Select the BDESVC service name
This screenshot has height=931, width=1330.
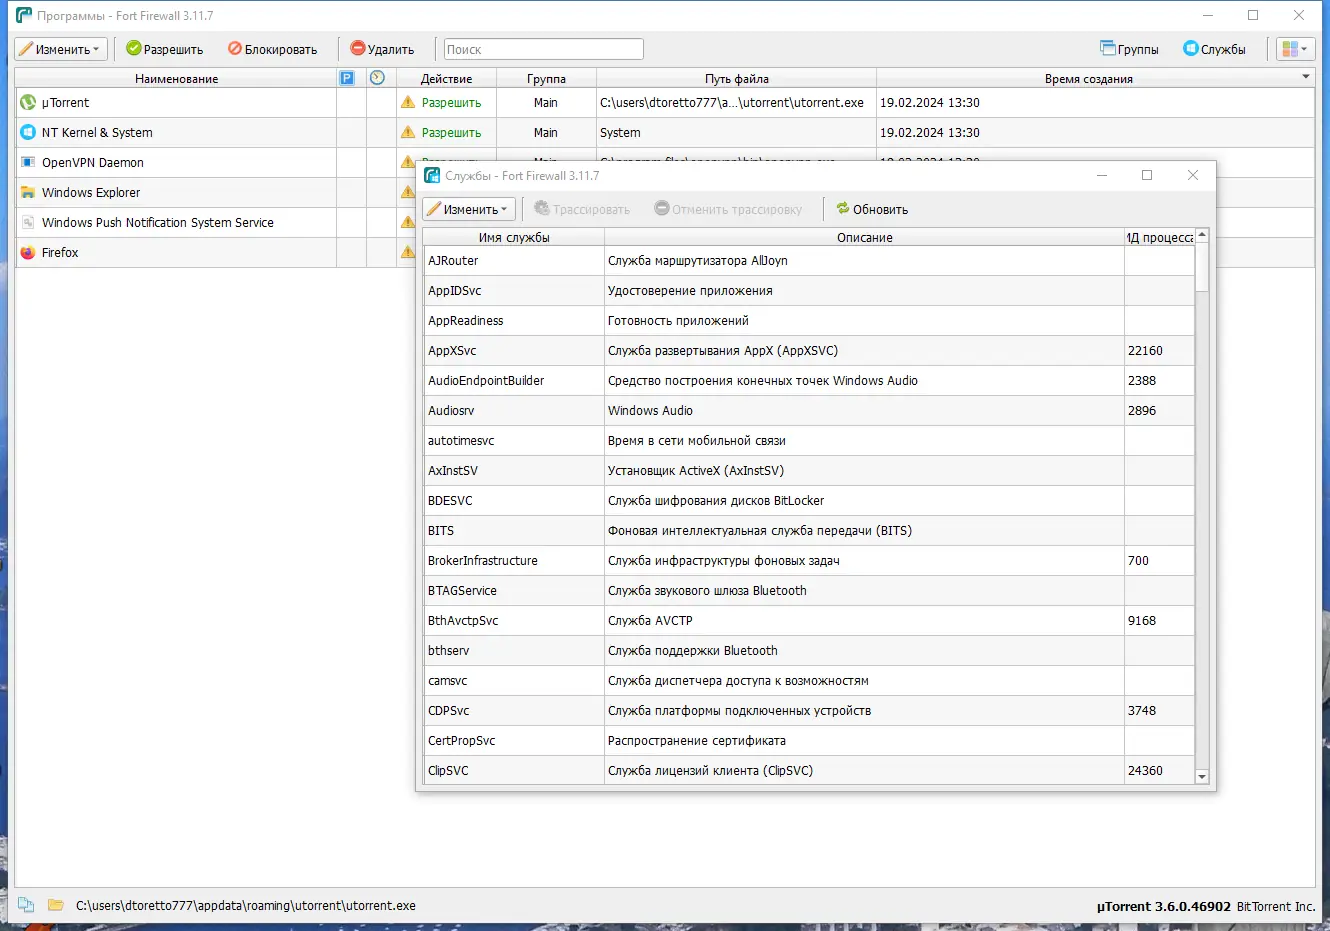coord(450,500)
